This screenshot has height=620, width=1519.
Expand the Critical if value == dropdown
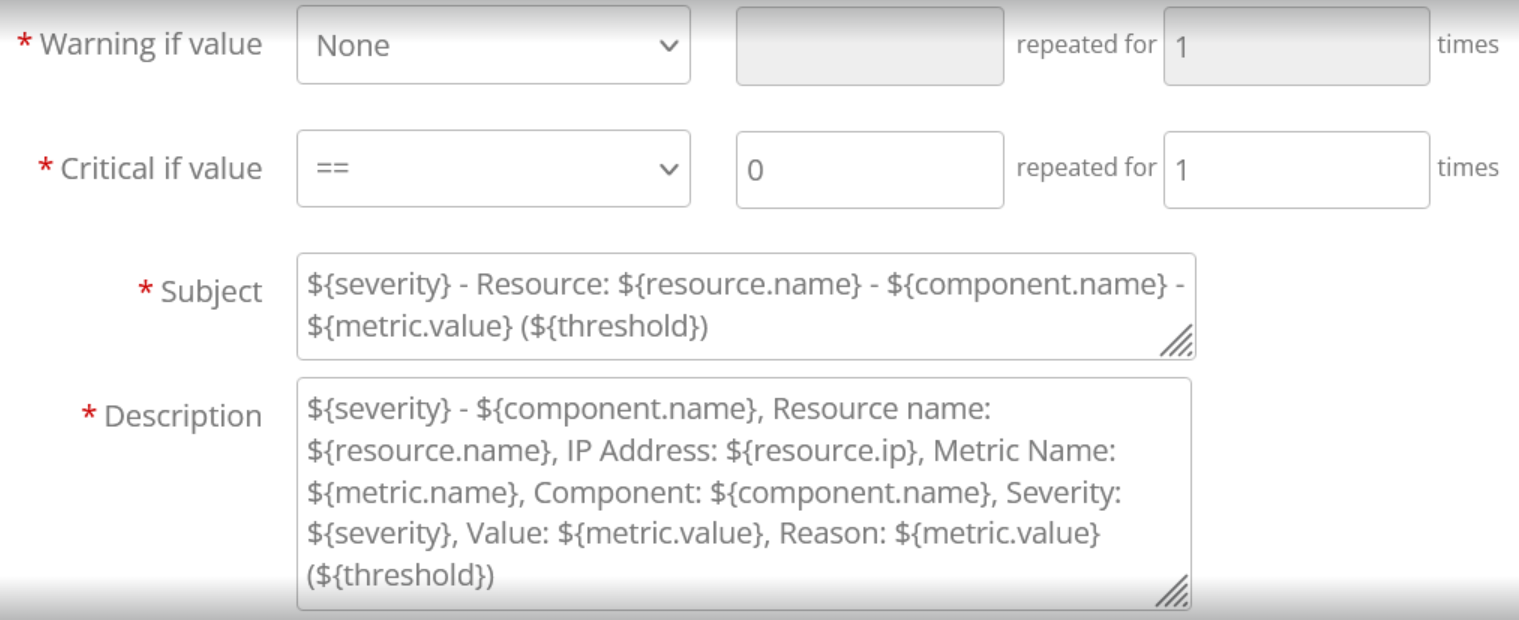pyautogui.click(x=493, y=169)
